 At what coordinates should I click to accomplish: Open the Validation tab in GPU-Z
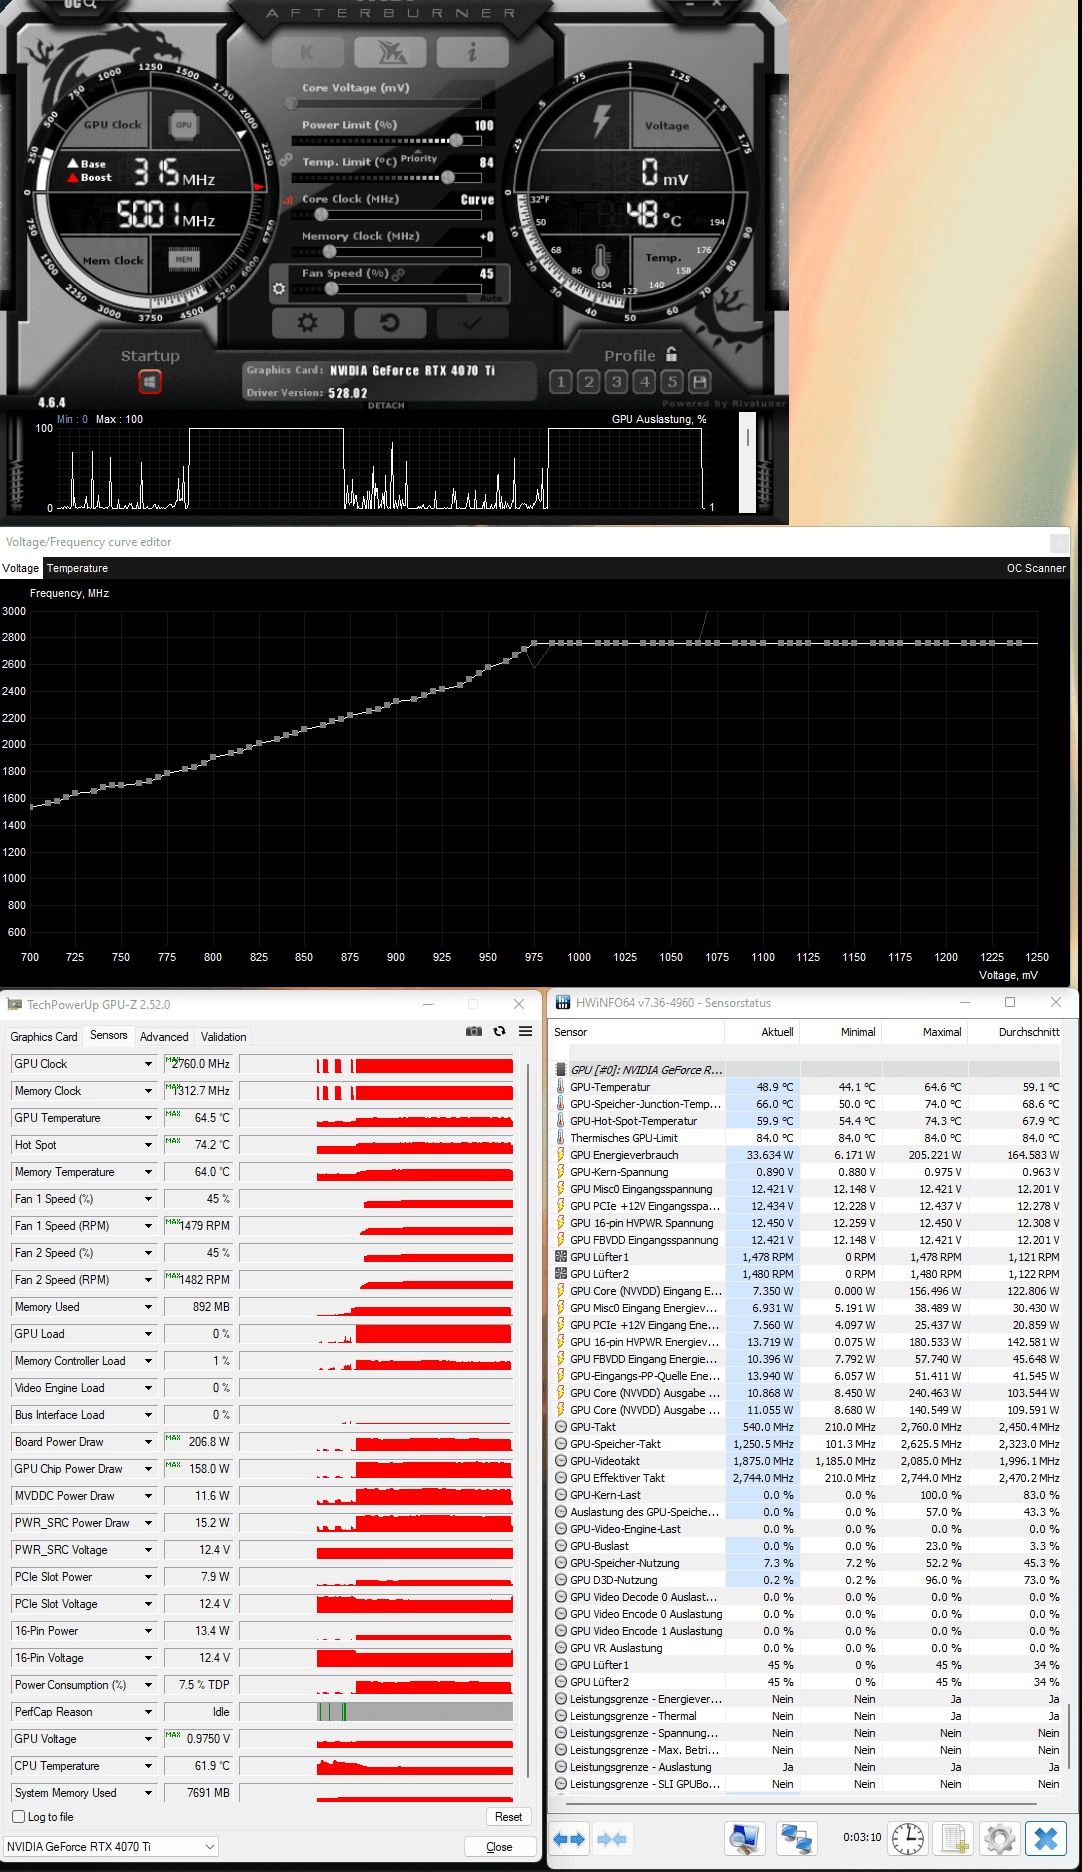[x=224, y=1037]
